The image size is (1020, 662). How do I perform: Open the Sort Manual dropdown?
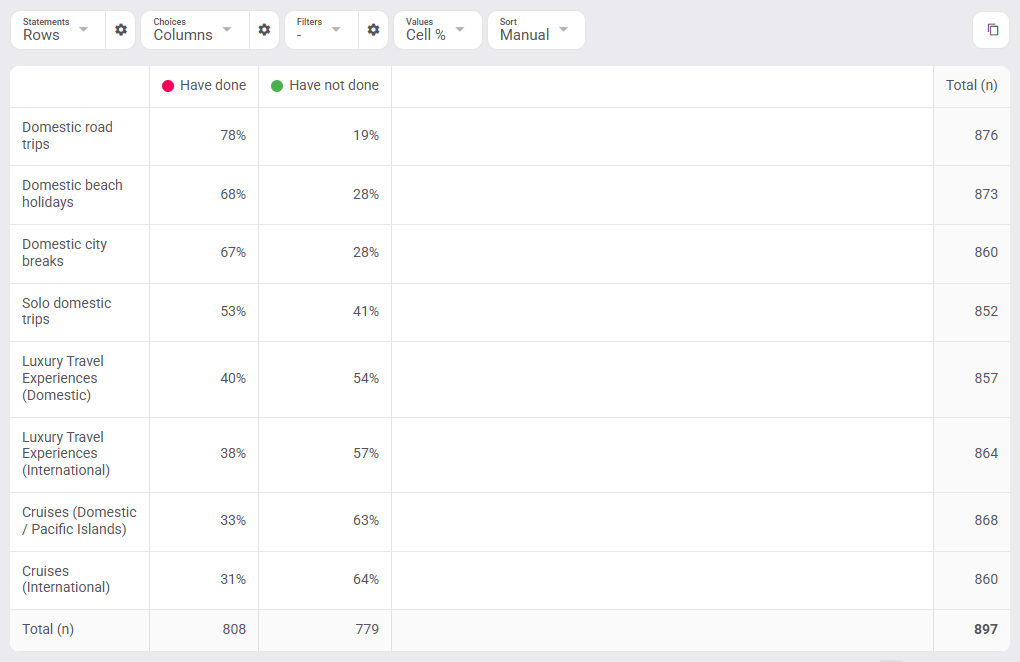click(x=536, y=30)
